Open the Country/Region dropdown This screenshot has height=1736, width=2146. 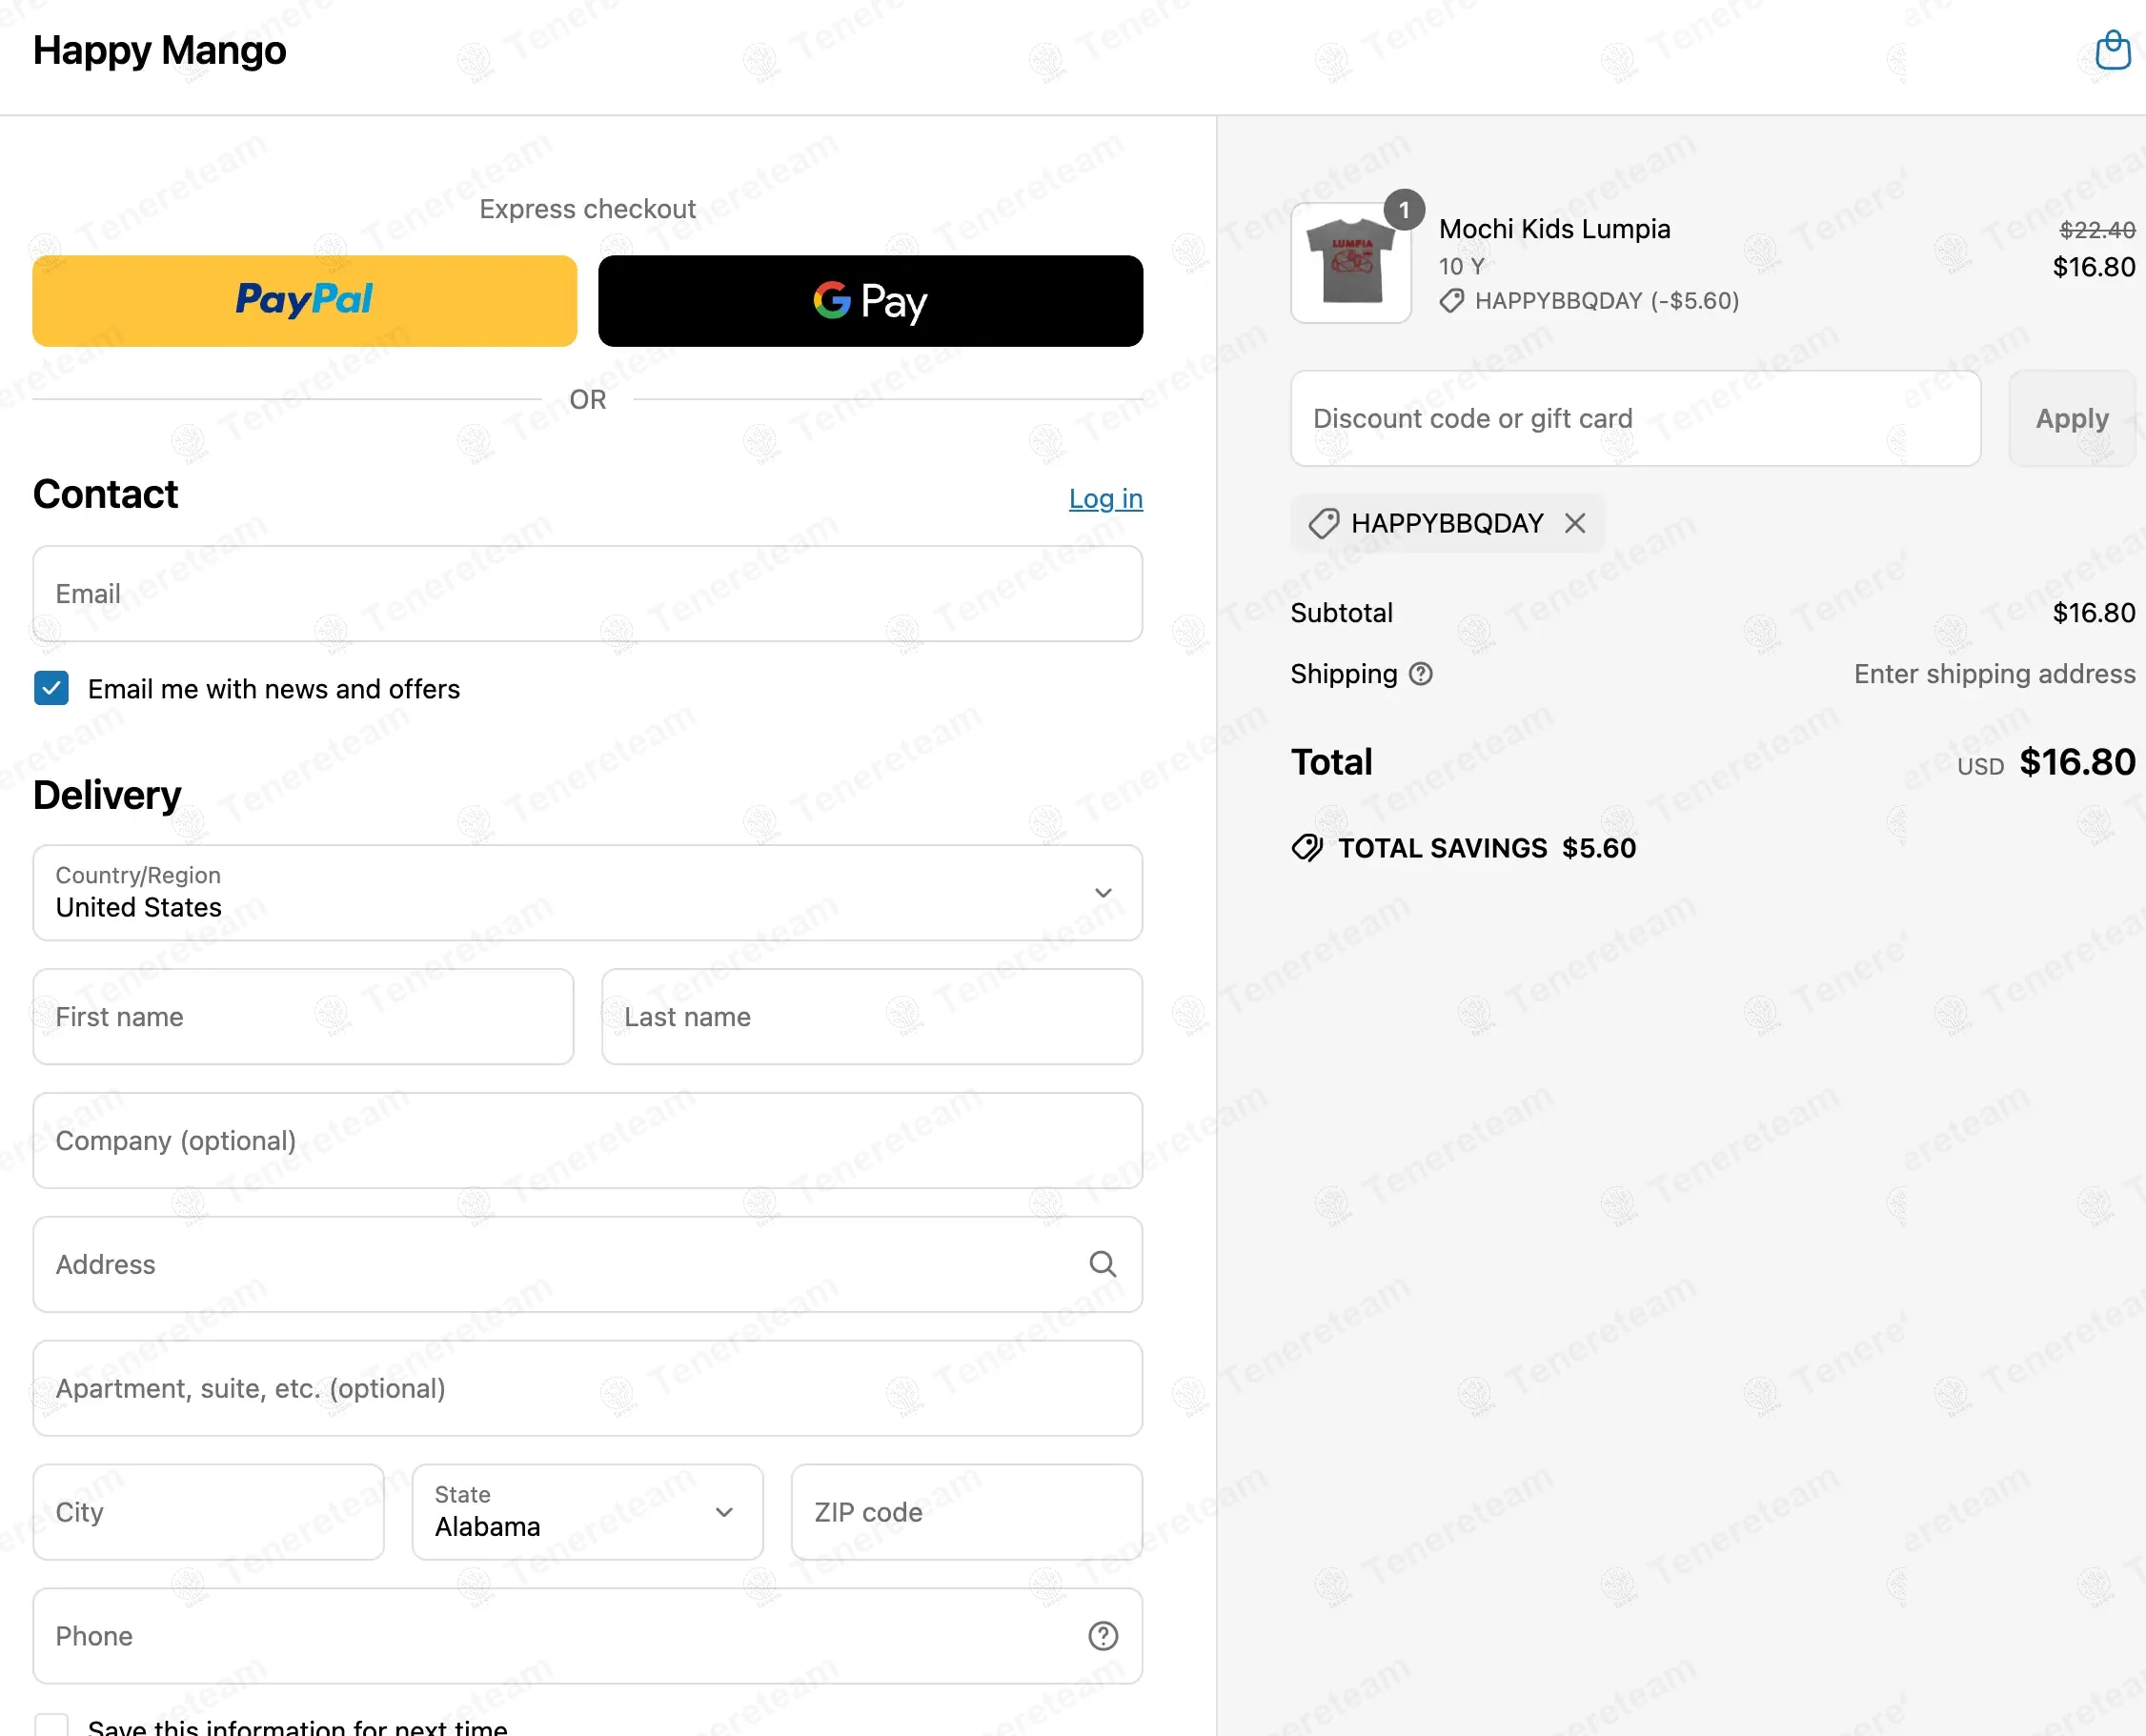click(588, 893)
